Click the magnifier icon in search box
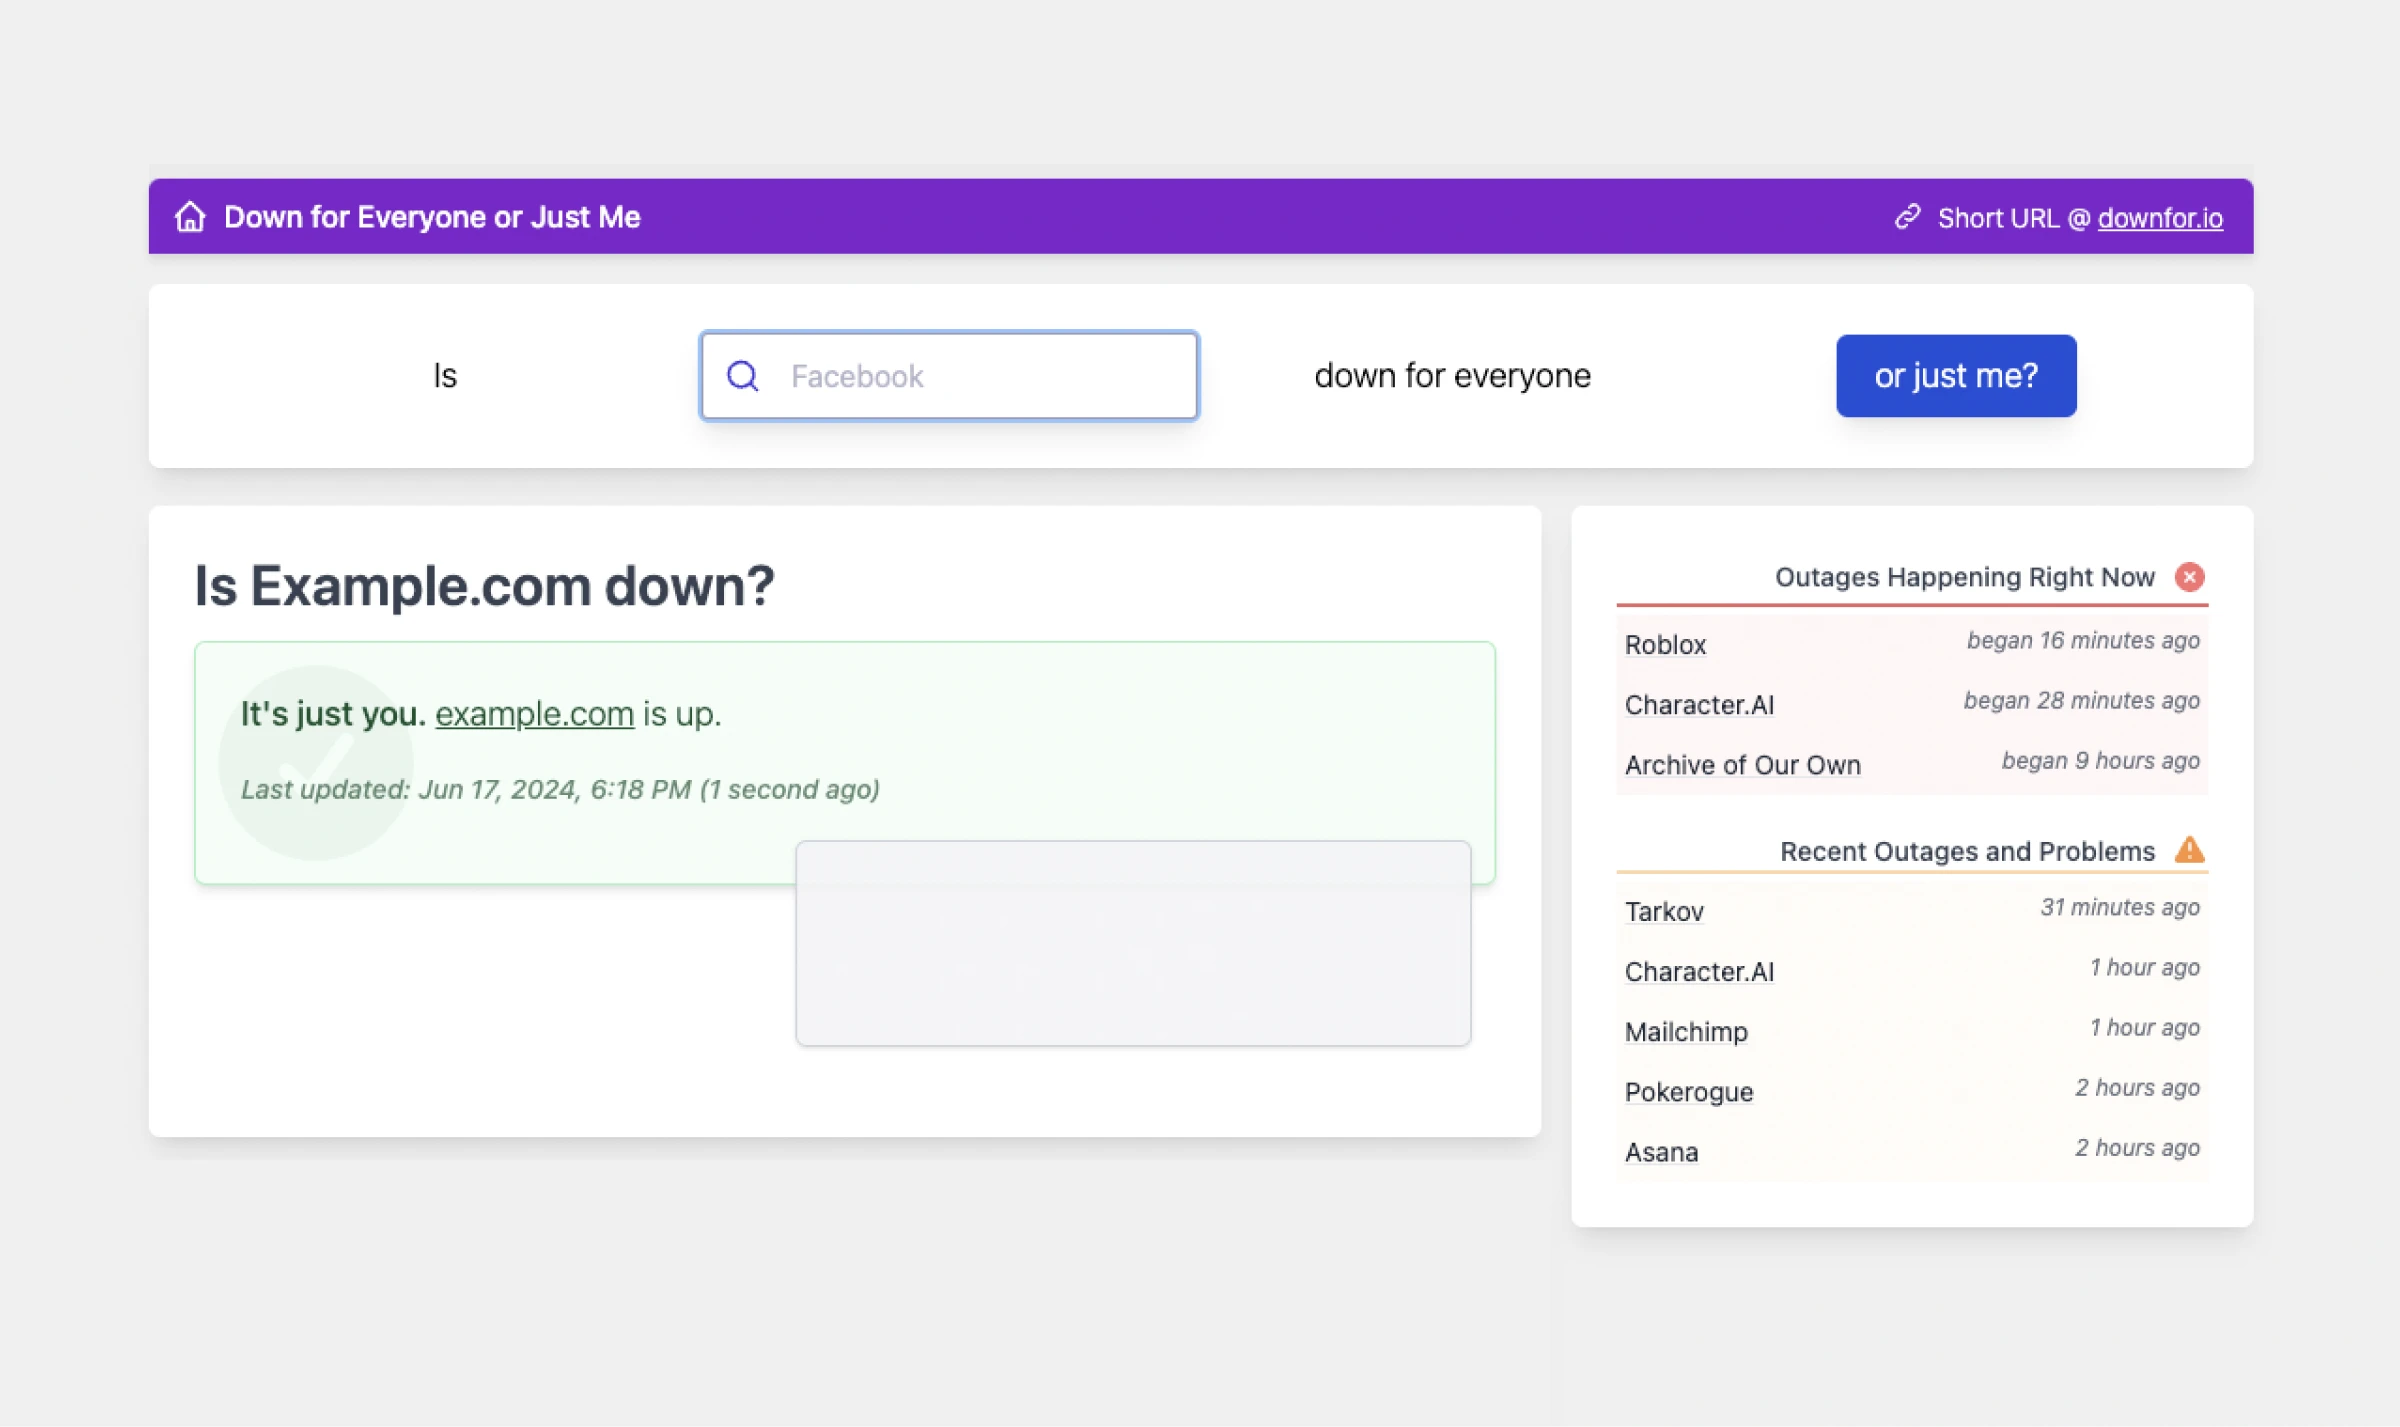Viewport: 2400px width, 1427px height. (742, 376)
